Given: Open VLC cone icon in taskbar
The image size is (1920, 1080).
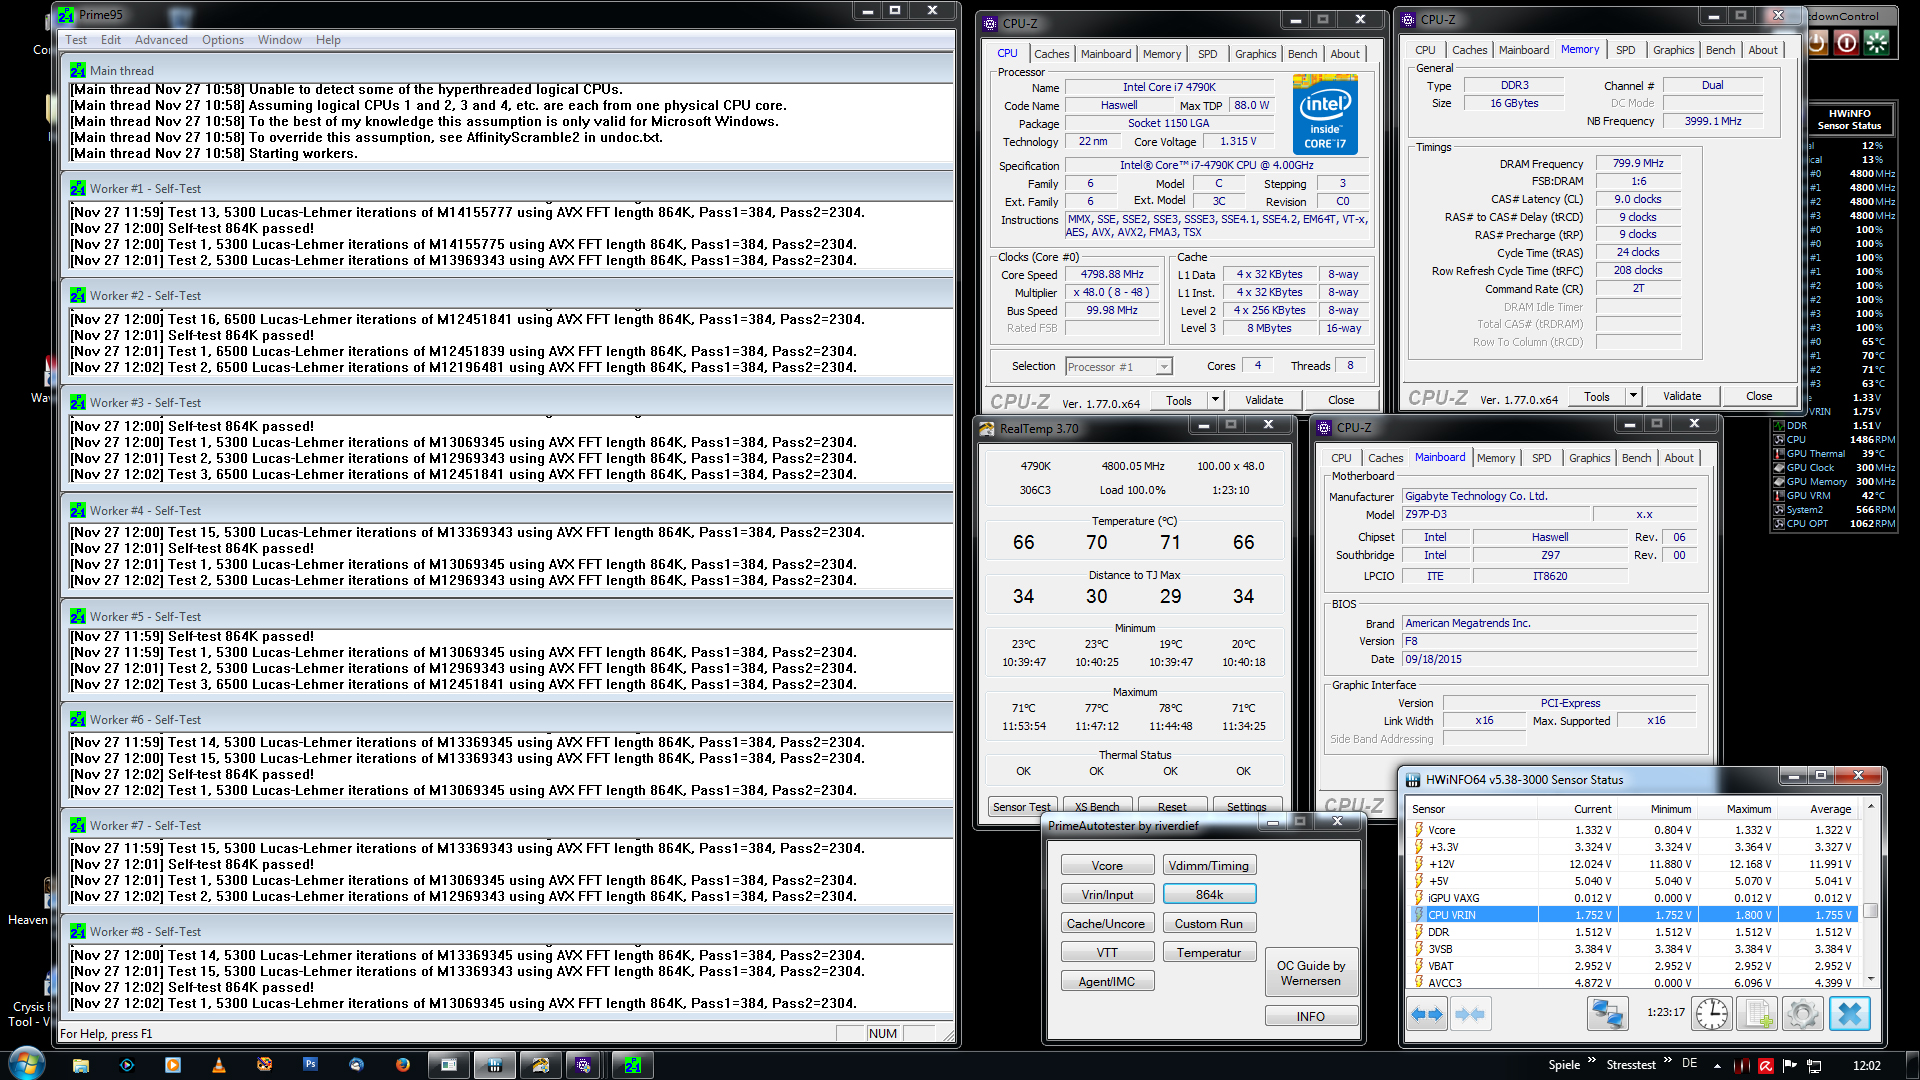Looking at the screenshot, I should (219, 1065).
